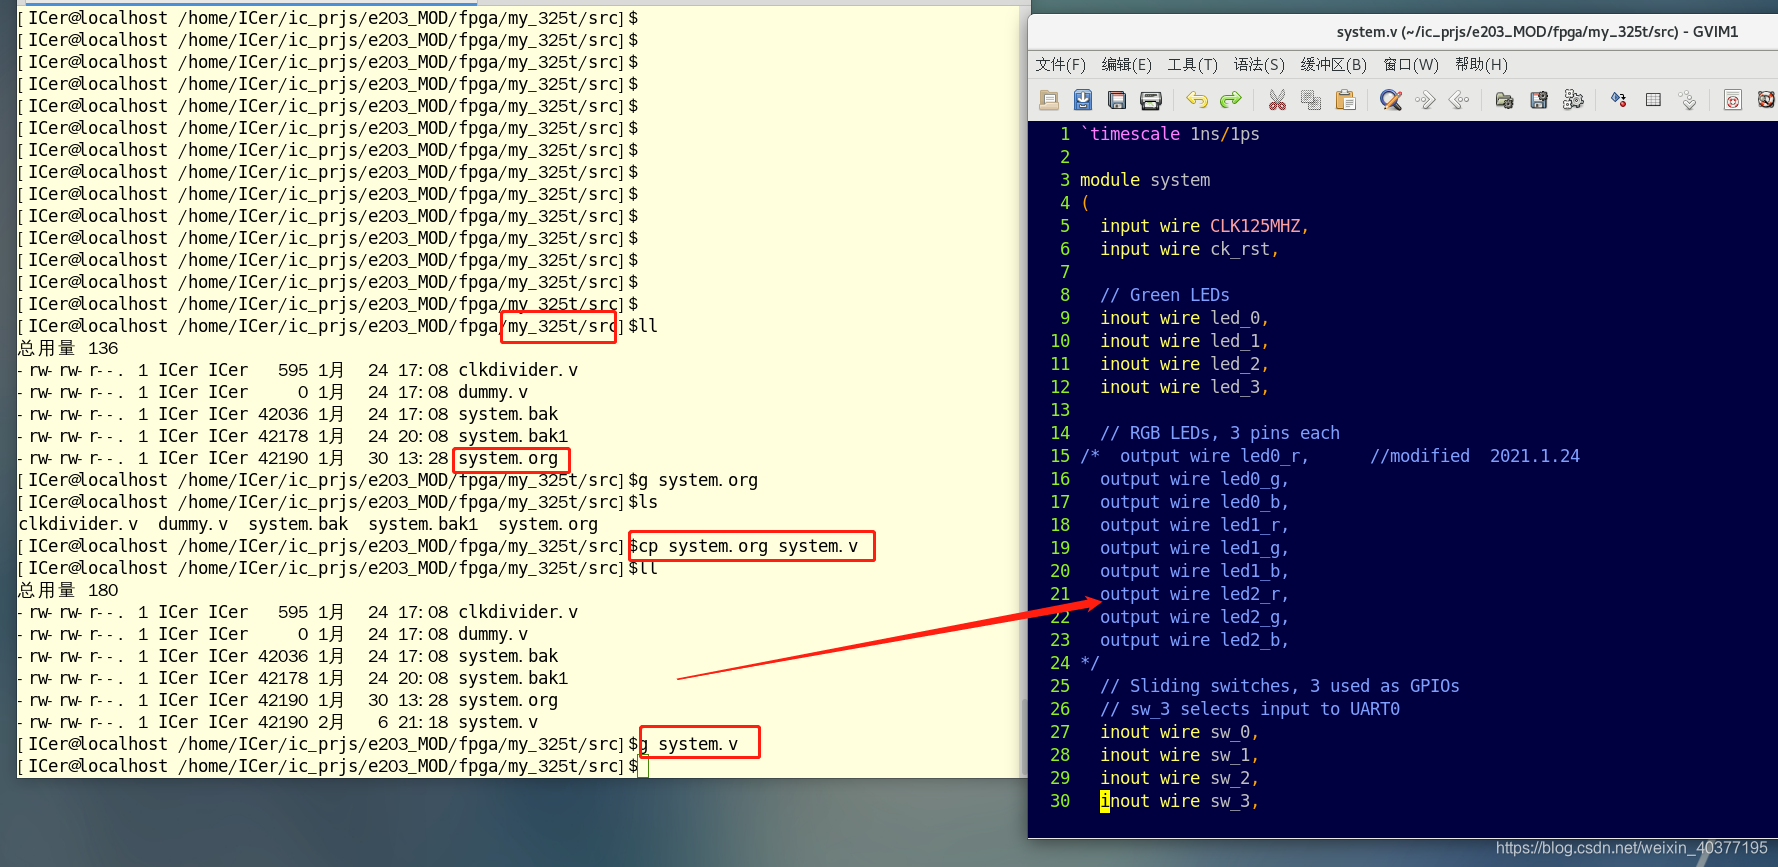
Task: Click the Find Next arrow icon
Action: 1425,100
